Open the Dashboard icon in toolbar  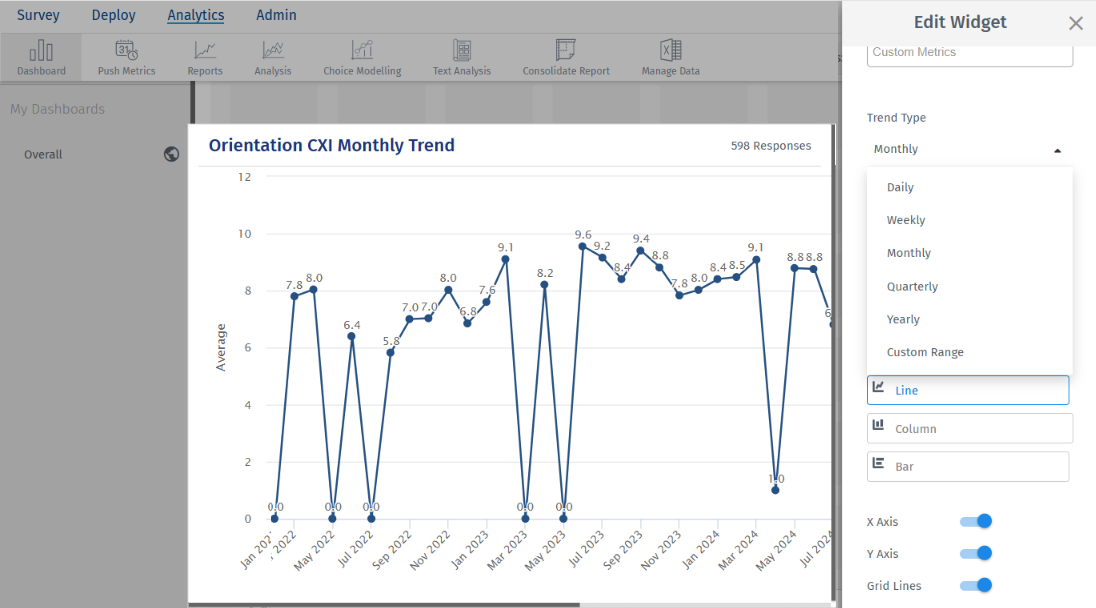41,51
